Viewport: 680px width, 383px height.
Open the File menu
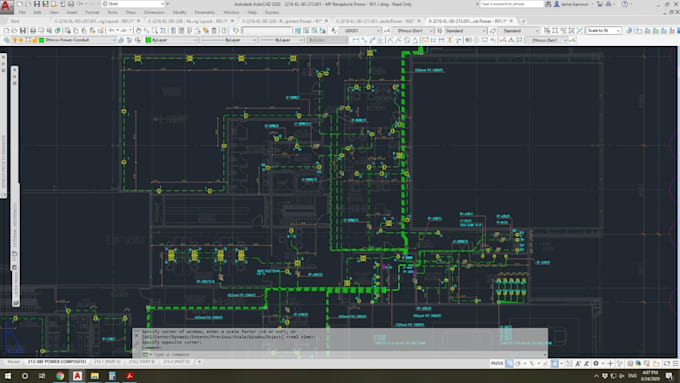pos(22,13)
